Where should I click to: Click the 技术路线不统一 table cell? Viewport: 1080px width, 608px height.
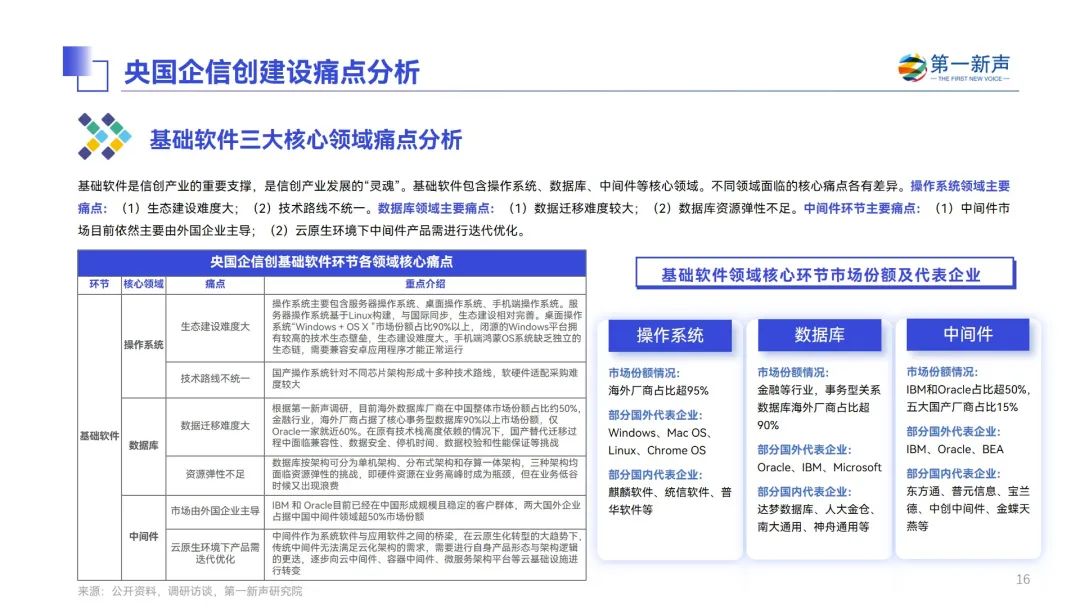(215, 379)
